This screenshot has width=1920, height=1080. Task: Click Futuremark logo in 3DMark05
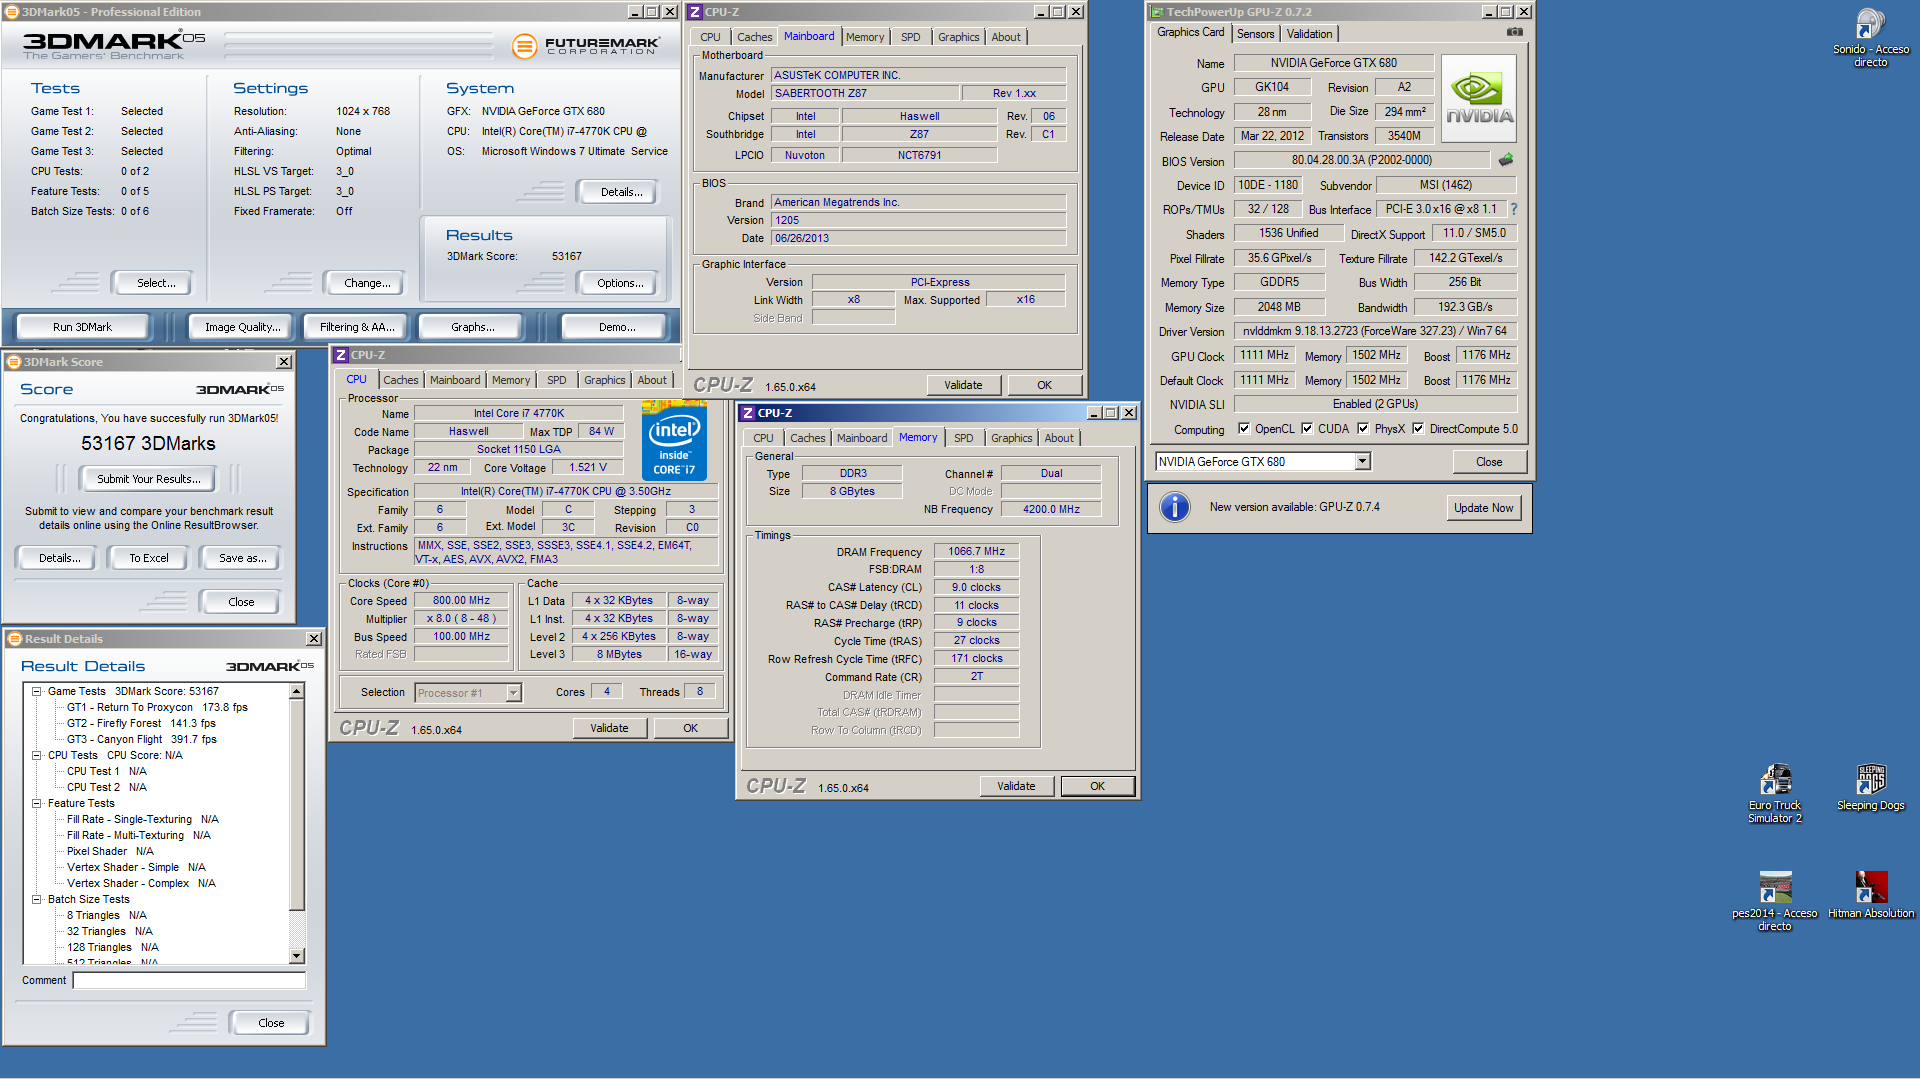coord(585,46)
